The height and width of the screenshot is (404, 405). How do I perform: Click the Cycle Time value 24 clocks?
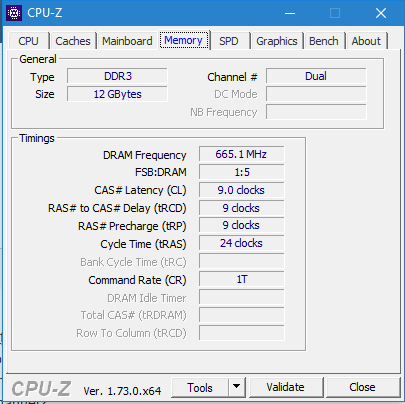tap(242, 243)
